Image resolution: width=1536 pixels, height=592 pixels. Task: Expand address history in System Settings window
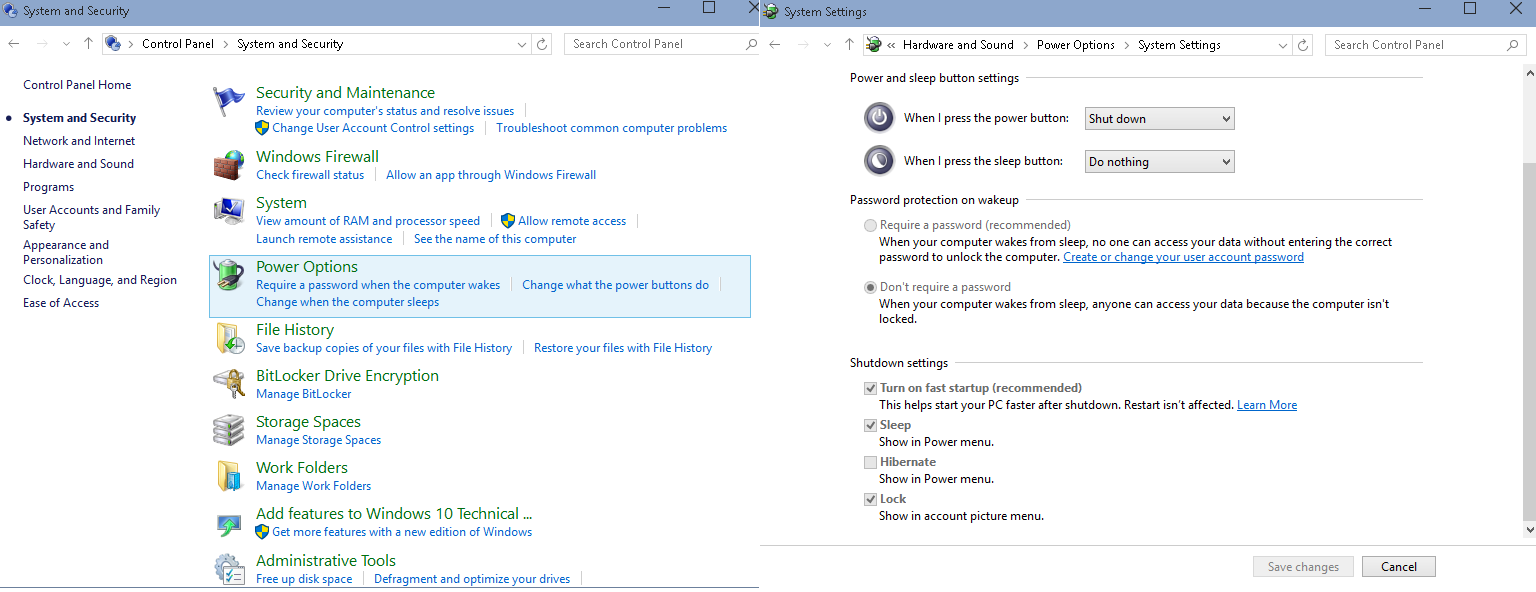[x=1283, y=45]
